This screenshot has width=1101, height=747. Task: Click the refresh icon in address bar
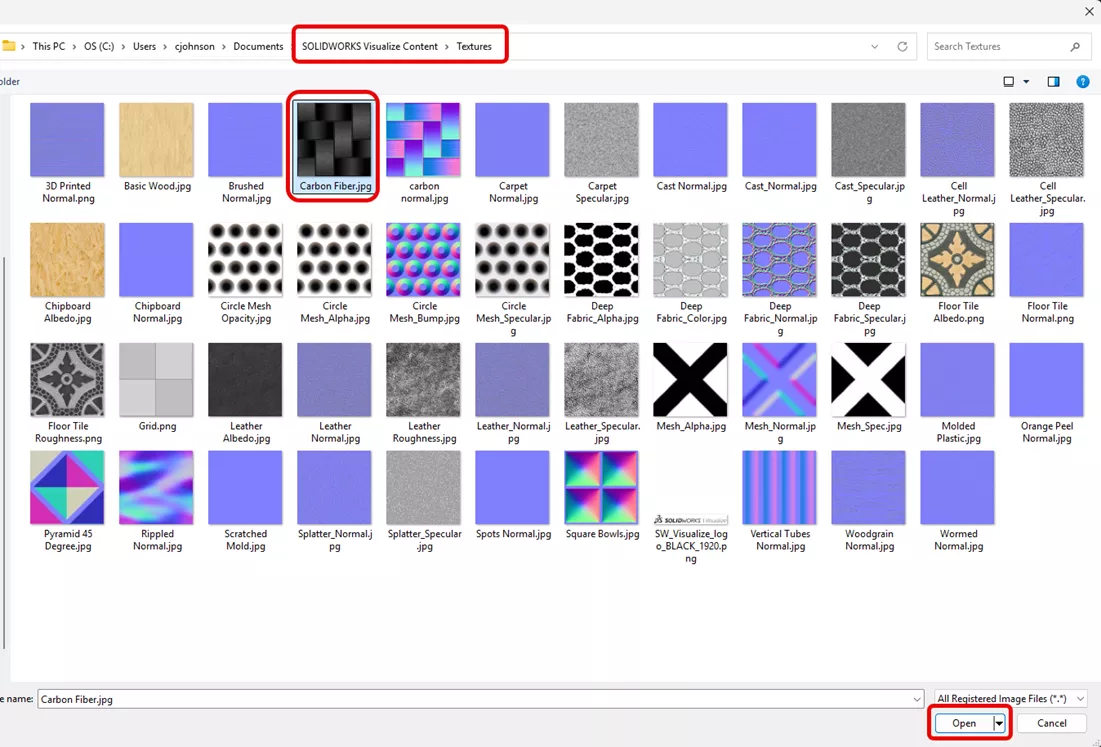click(x=902, y=47)
